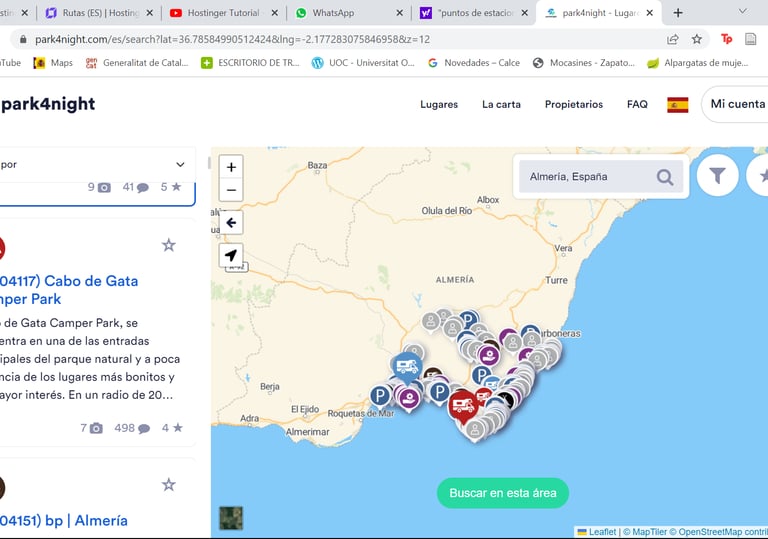This screenshot has height=539, width=768.
Task: Zoom out on the map
Action: [231, 190]
